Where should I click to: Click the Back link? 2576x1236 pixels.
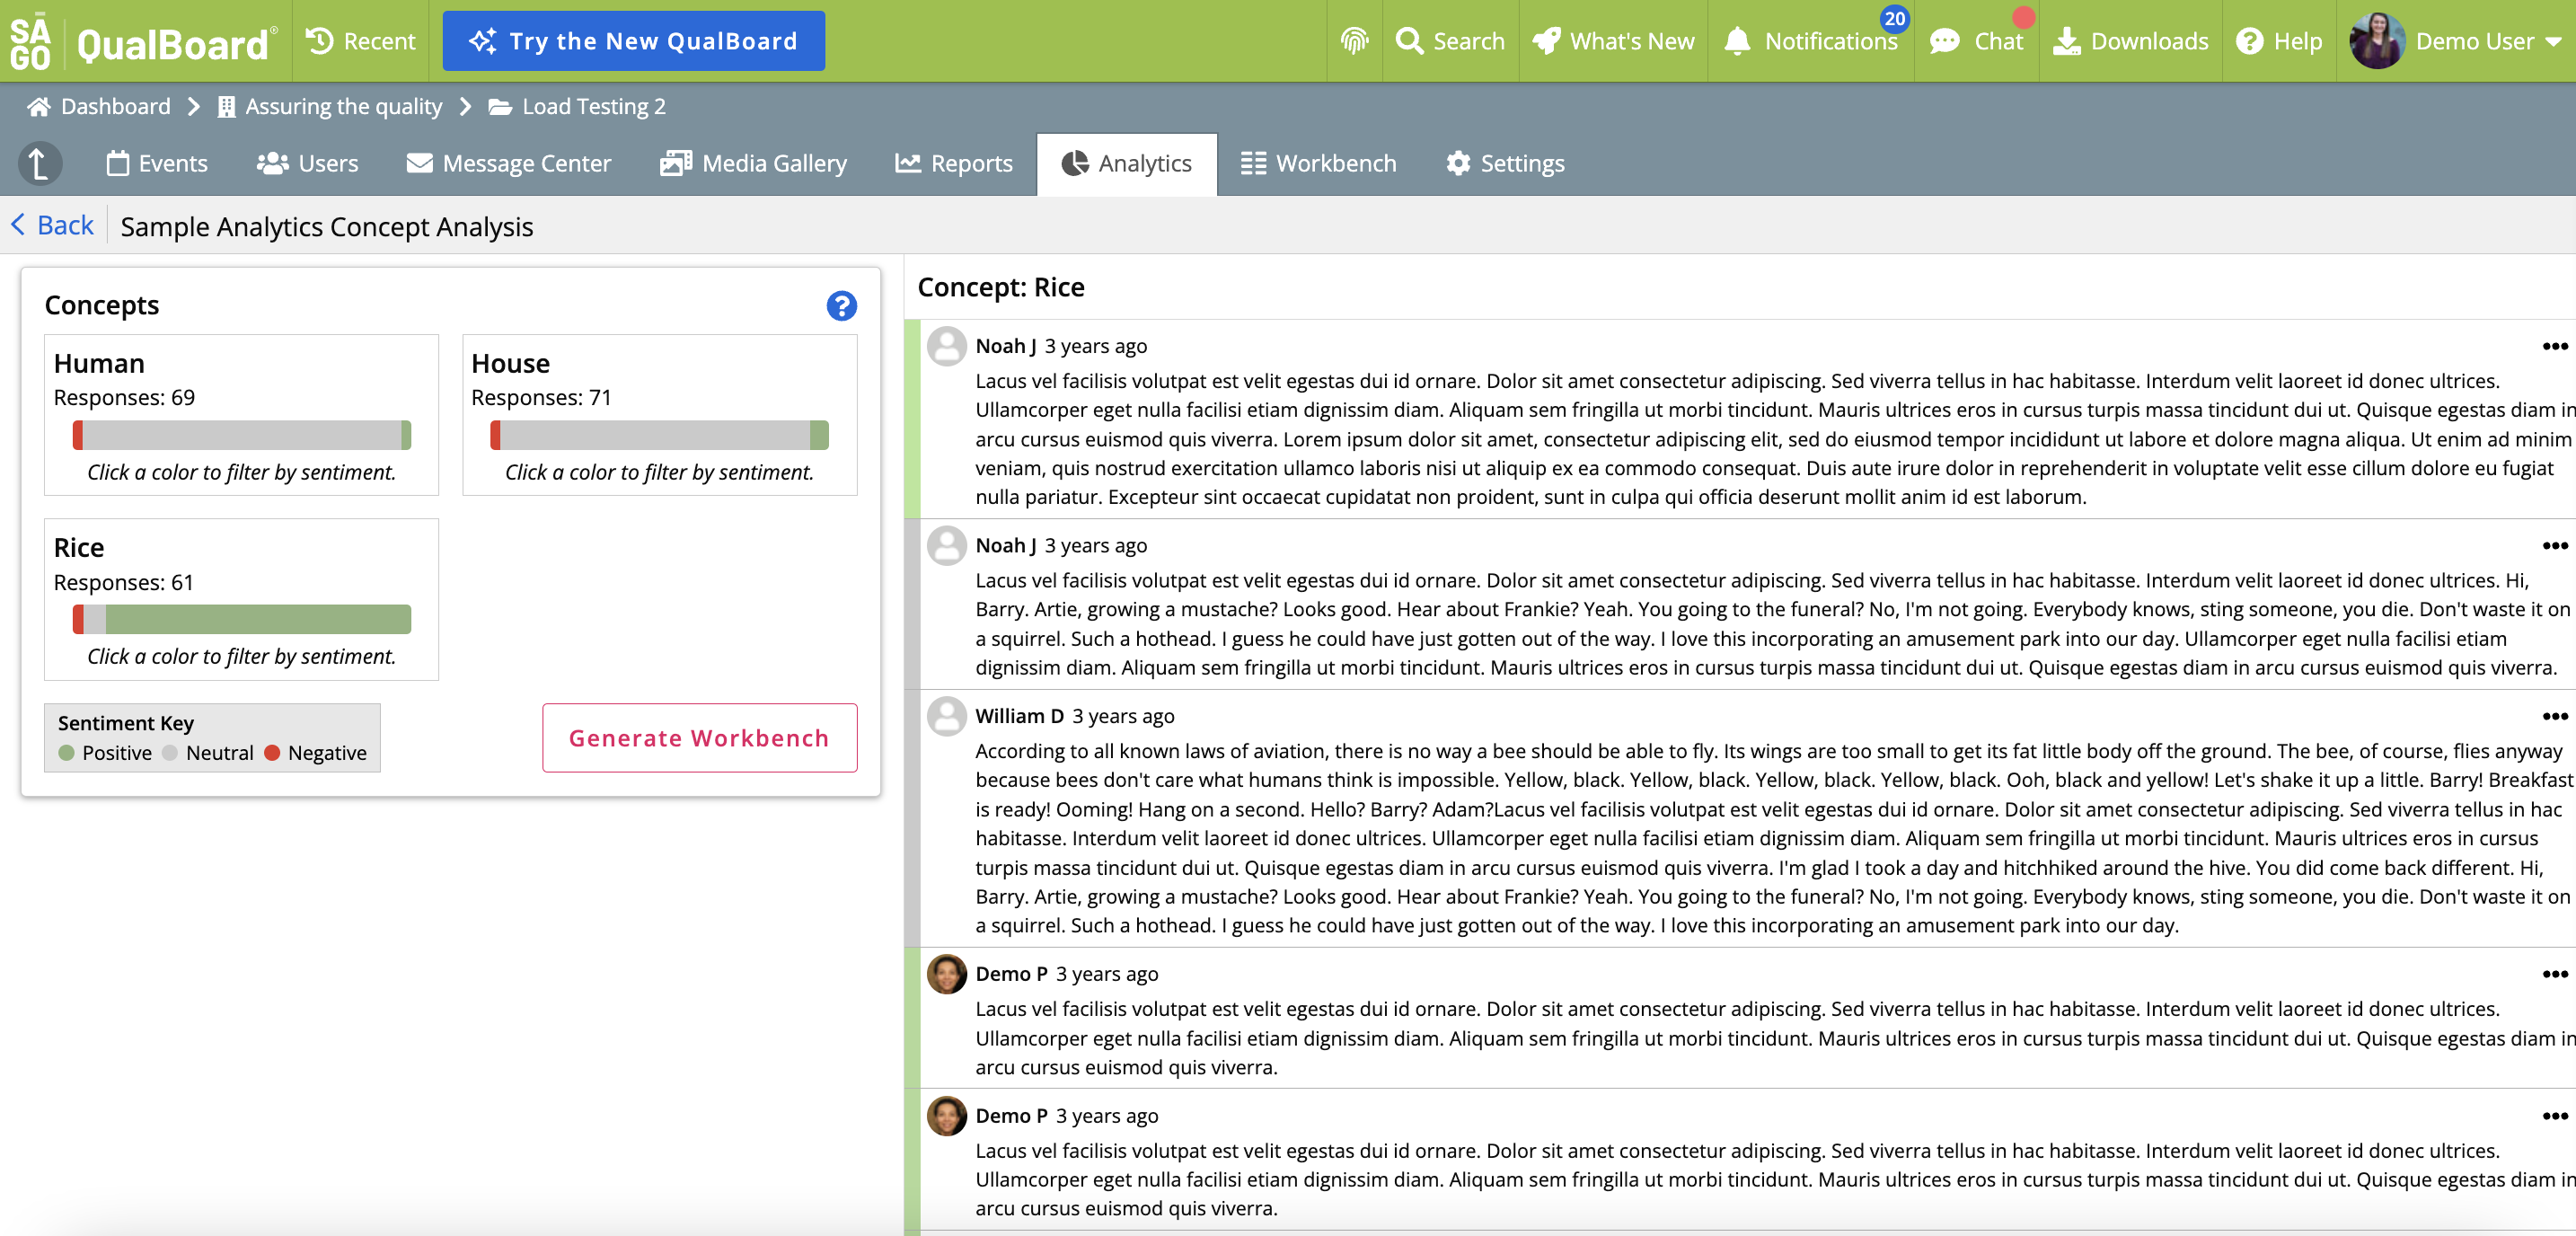[x=52, y=226]
